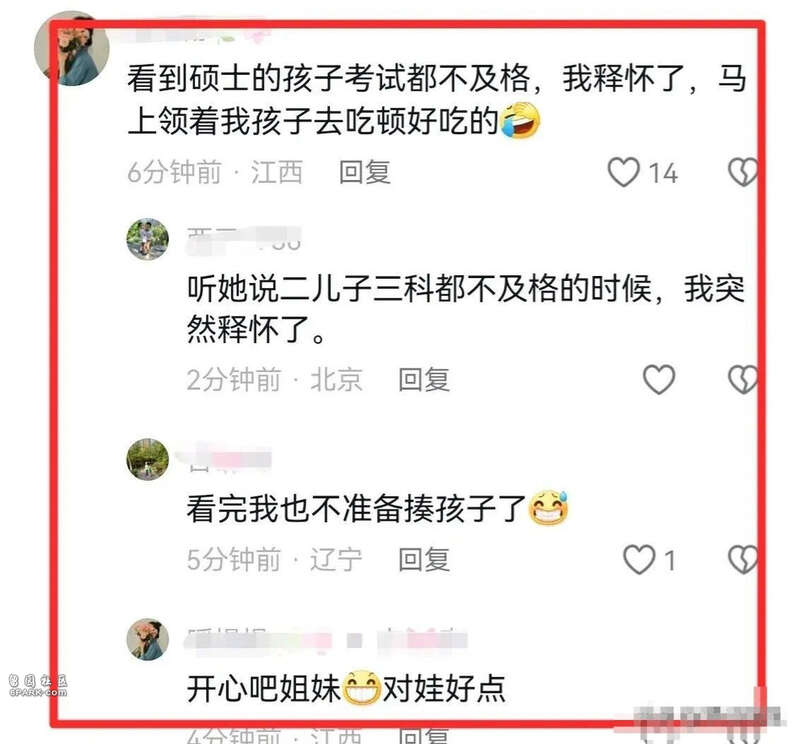Screen dimensions: 800x744
Task: View avatar of the 开心吧姐妹 commenter
Action: point(147,639)
